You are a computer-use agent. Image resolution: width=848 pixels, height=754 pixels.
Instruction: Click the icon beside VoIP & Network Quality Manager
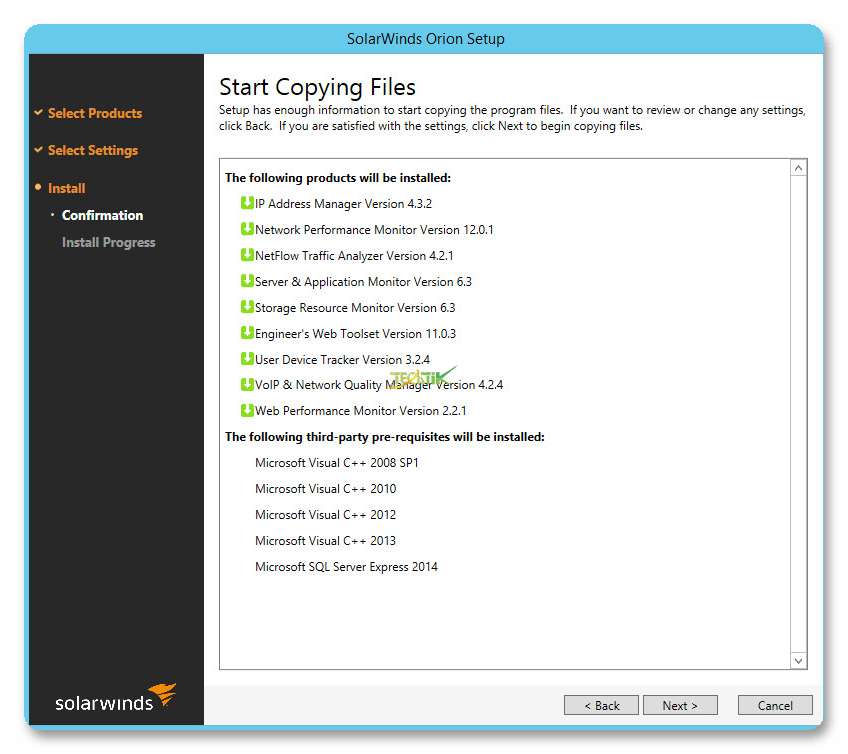click(247, 385)
